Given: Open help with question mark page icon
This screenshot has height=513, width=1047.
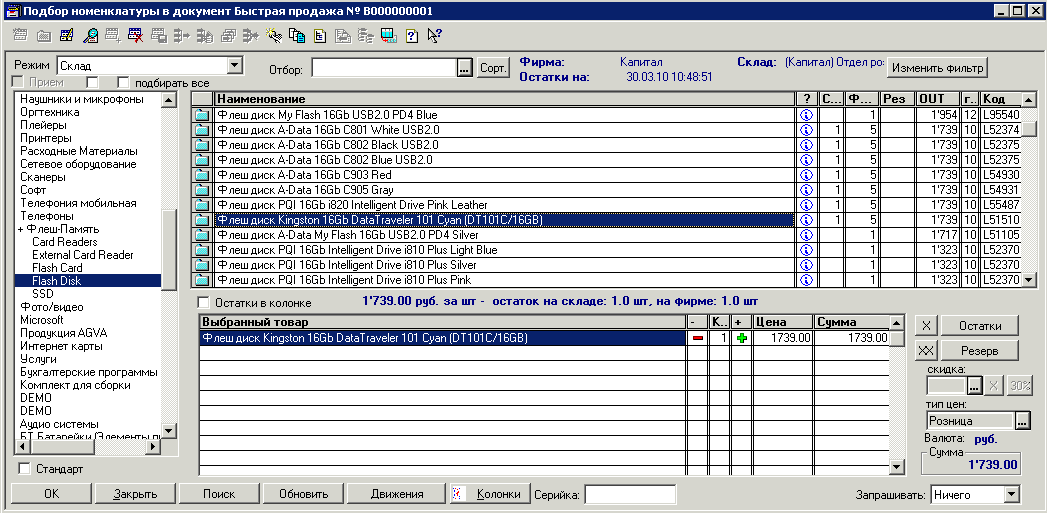Looking at the screenshot, I should [412, 35].
